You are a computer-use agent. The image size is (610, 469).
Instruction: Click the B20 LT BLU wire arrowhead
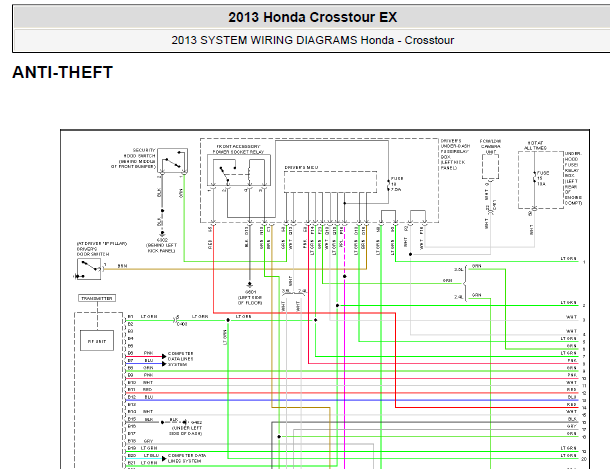[164, 458]
